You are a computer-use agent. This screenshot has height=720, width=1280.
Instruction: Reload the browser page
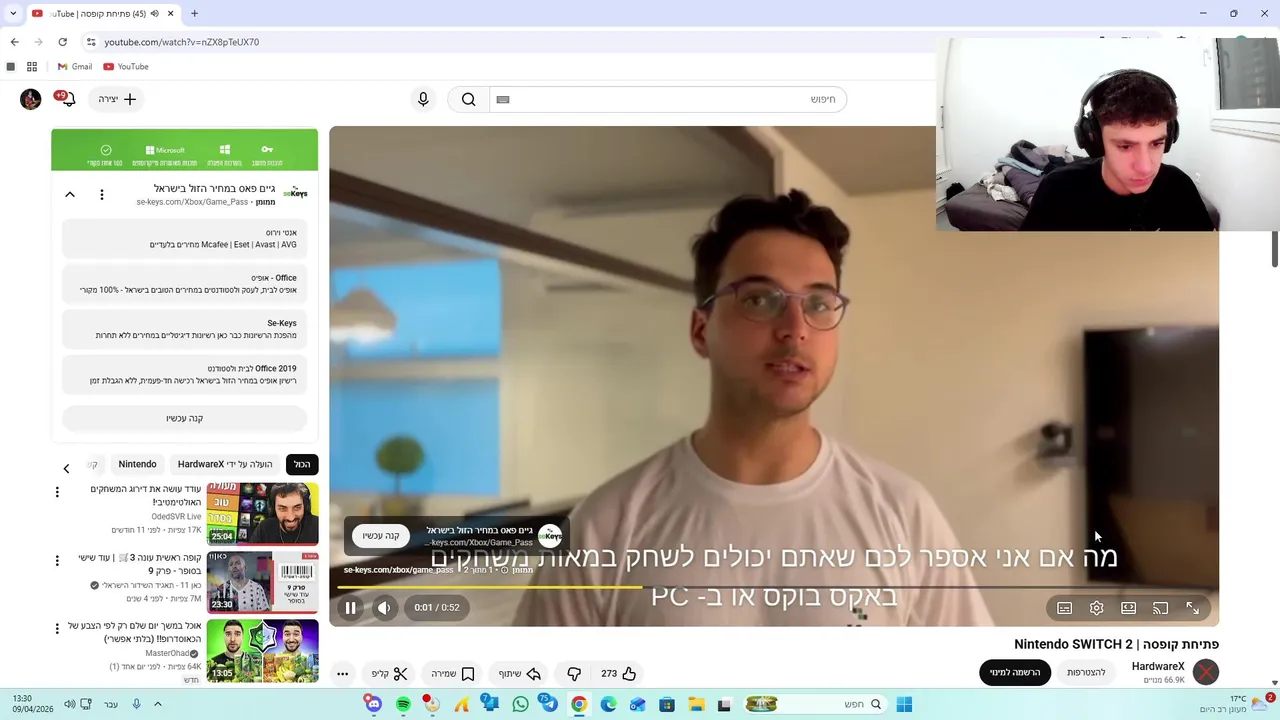coord(62,42)
